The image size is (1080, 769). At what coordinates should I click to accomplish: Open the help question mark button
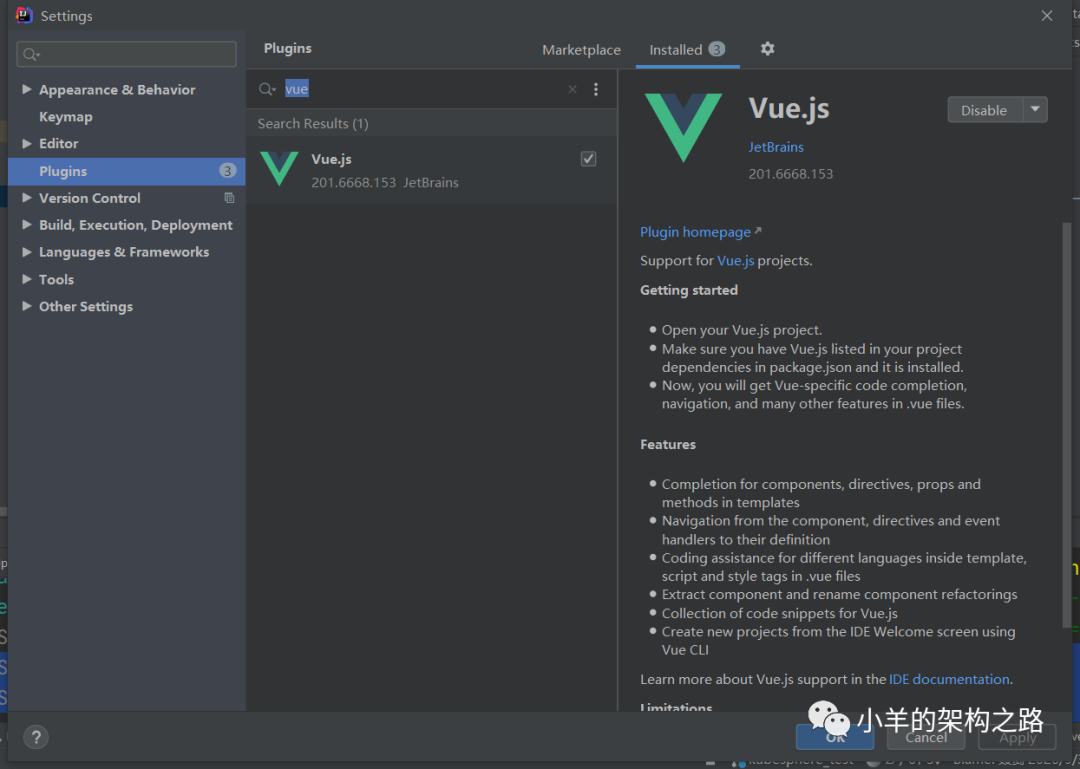click(x=35, y=737)
